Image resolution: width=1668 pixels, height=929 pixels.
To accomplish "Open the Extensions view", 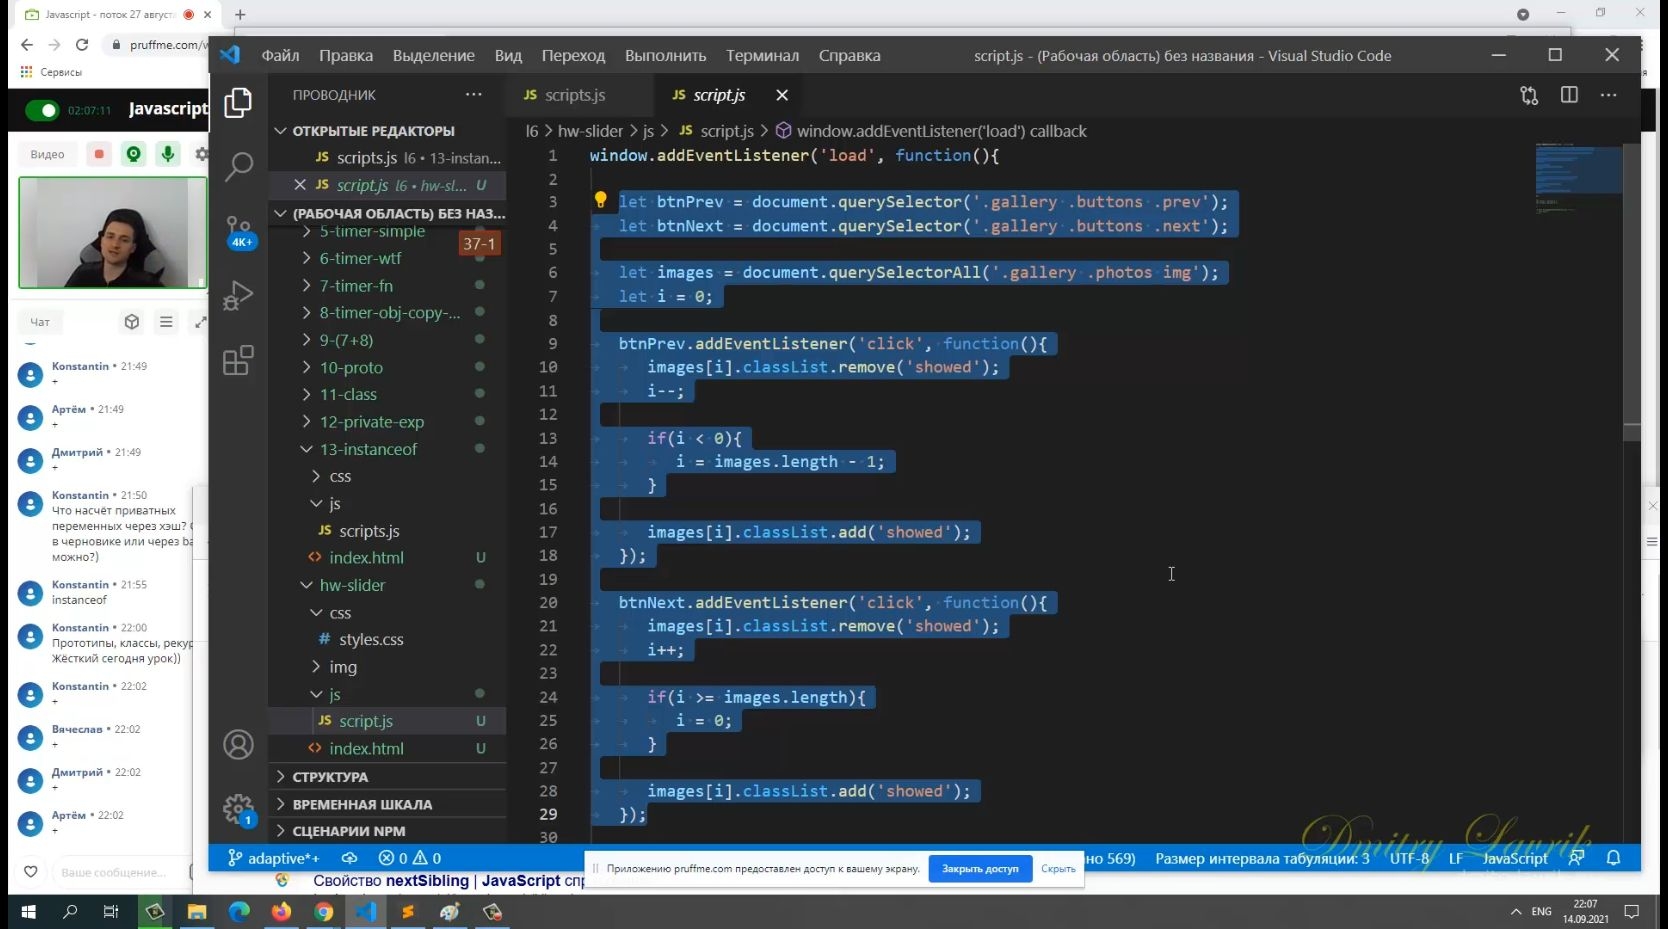I will pos(238,360).
